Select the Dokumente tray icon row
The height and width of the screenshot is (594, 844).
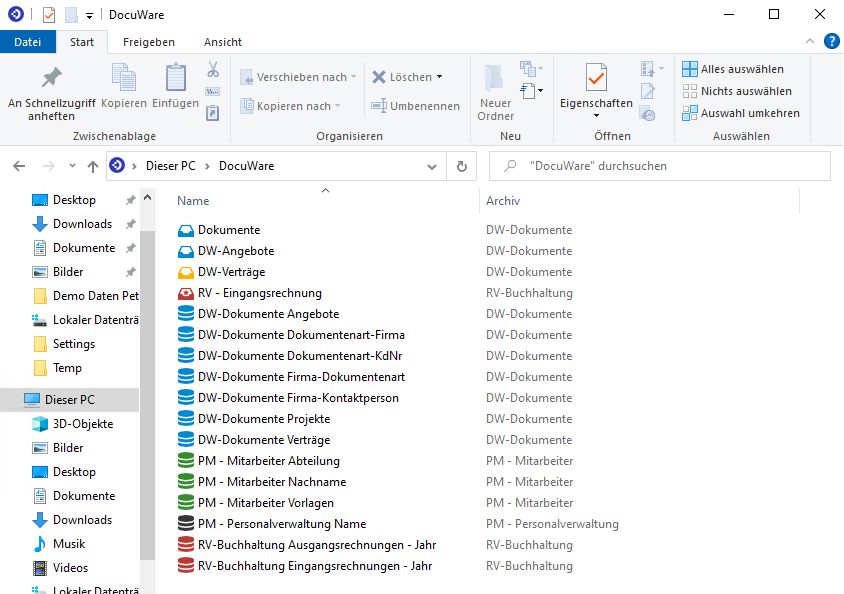tap(186, 230)
